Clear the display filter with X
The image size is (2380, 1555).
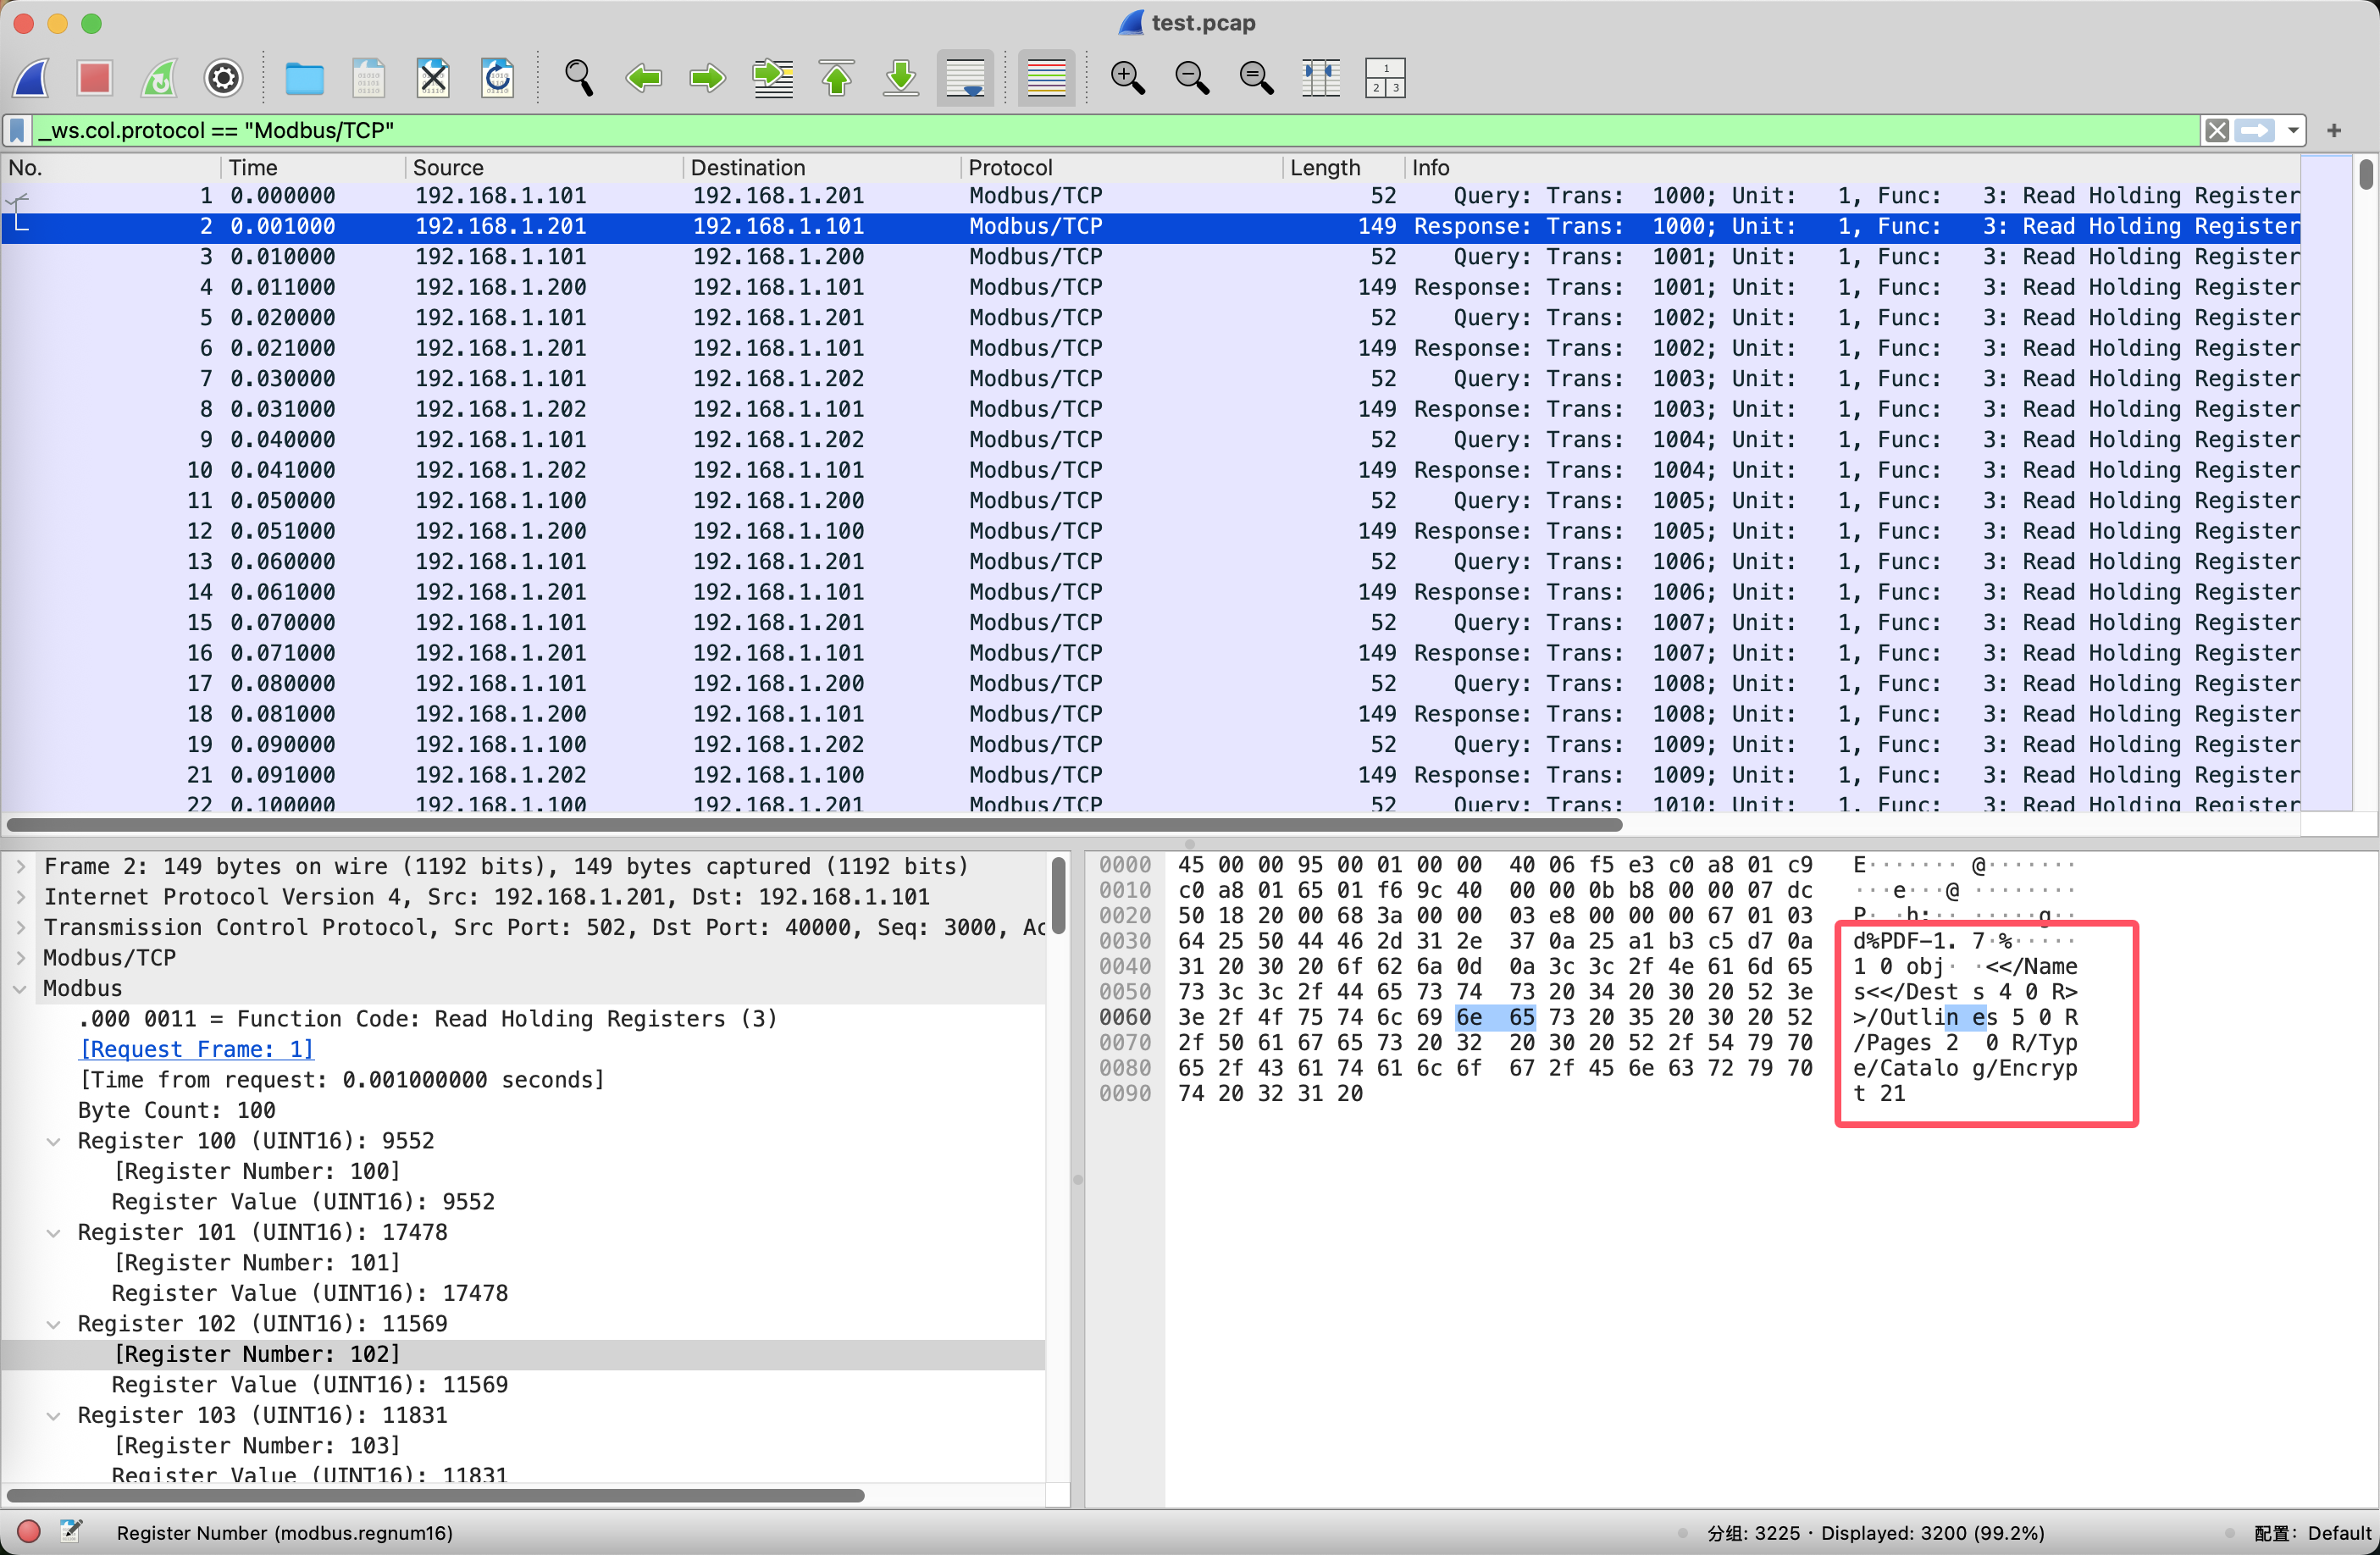point(2217,130)
